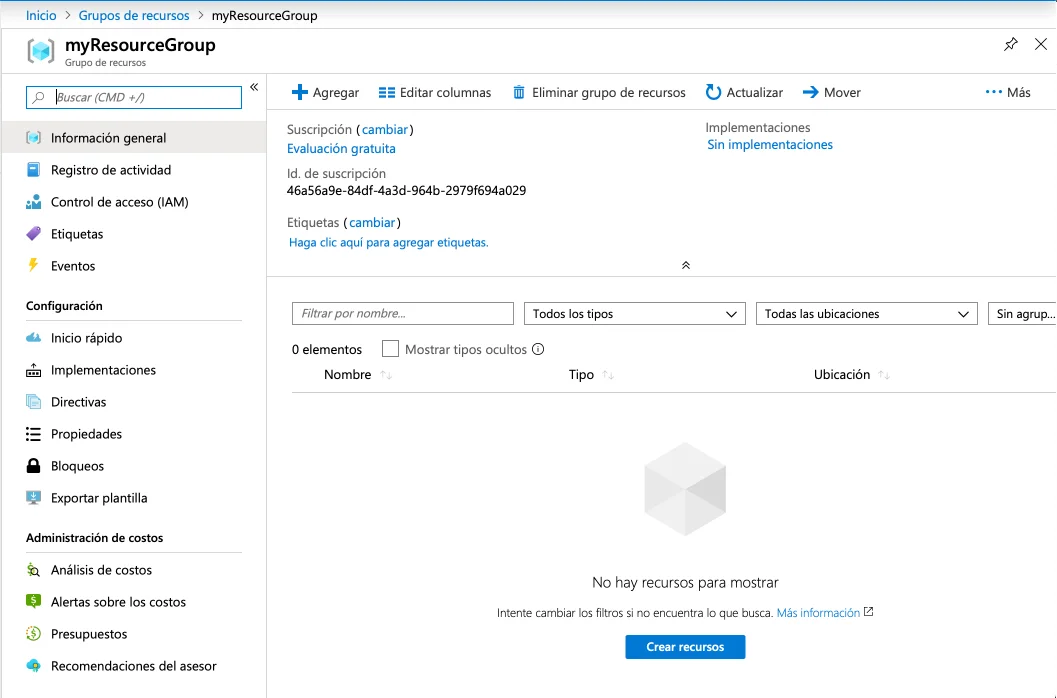Click the Exportar plantilla icon
The height and width of the screenshot is (698, 1057).
(x=33, y=498)
